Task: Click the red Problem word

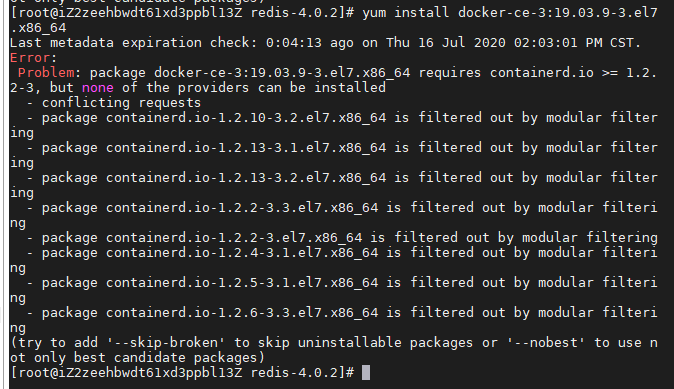Action: (x=46, y=73)
